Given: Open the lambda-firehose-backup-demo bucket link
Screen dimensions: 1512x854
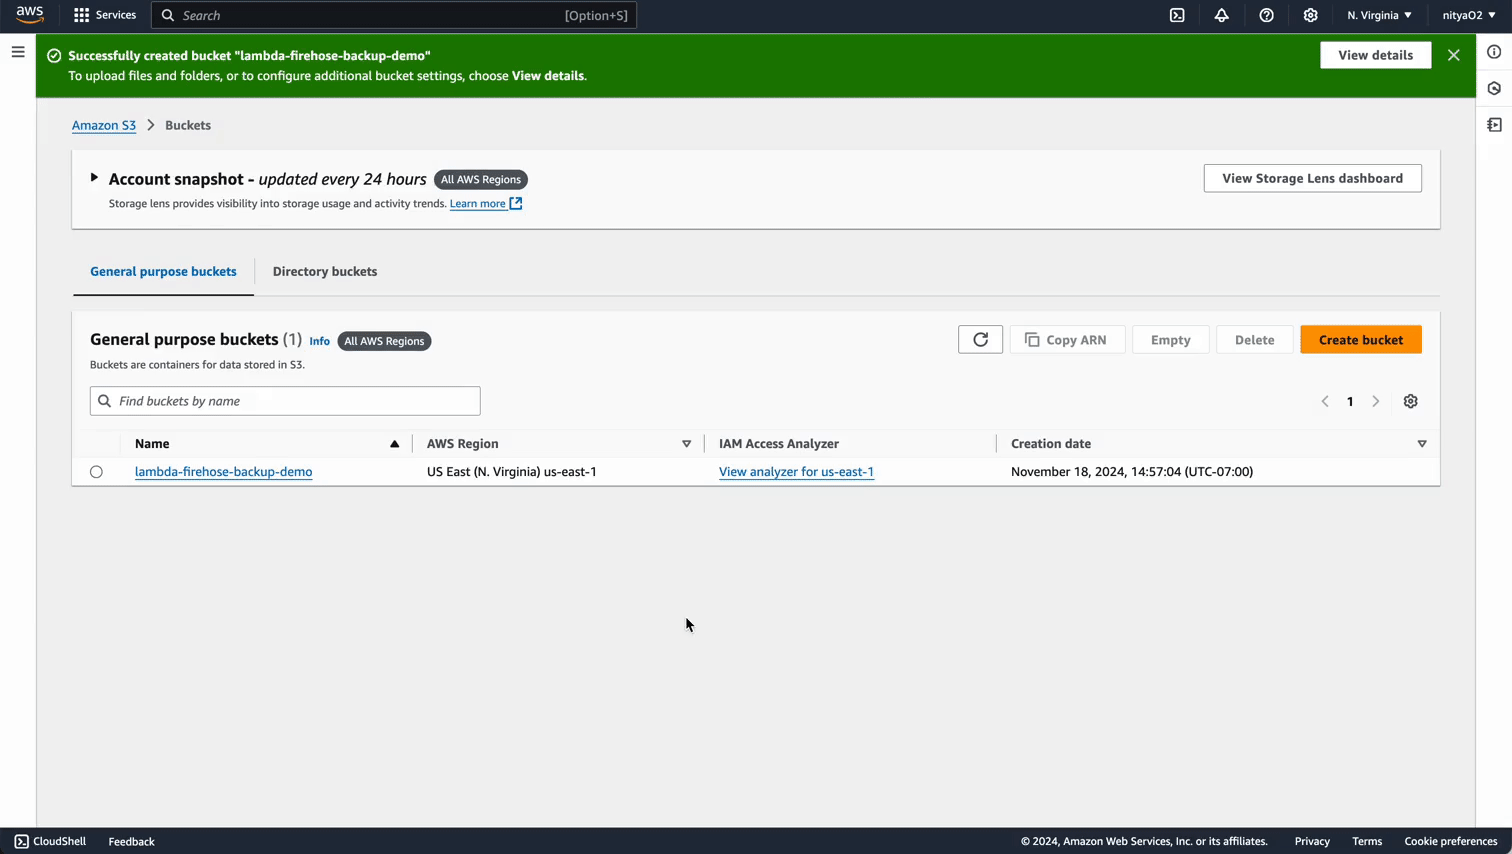Looking at the screenshot, I should tap(223, 471).
